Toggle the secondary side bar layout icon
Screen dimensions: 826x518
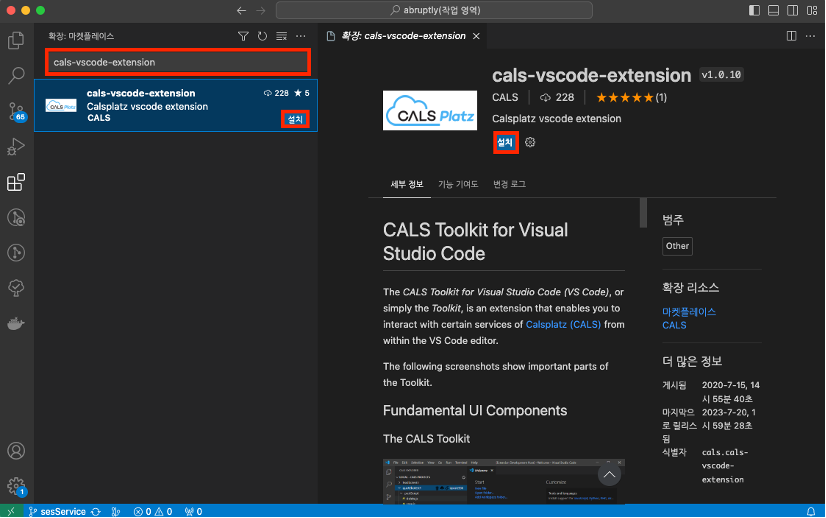tap(792, 11)
